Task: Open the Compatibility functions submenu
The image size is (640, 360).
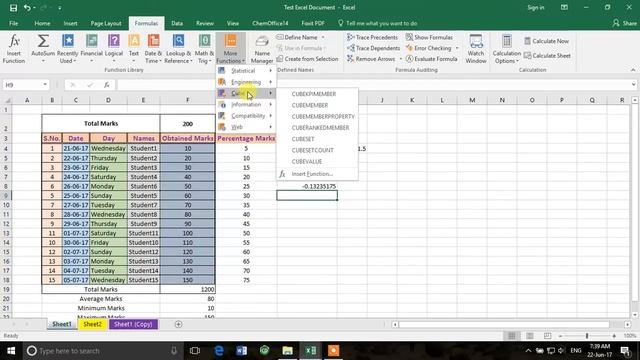Action: tap(246, 116)
